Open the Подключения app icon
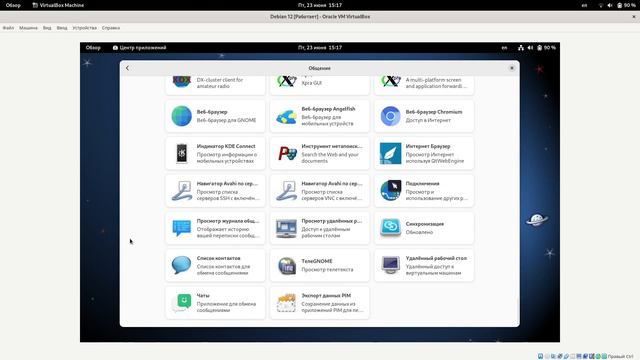 click(x=390, y=191)
